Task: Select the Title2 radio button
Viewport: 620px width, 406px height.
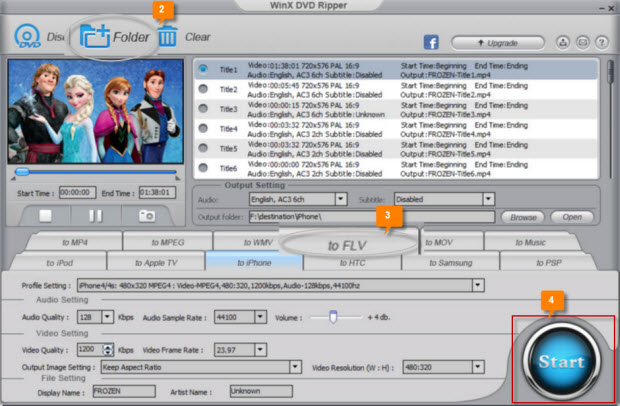Action: (x=203, y=89)
